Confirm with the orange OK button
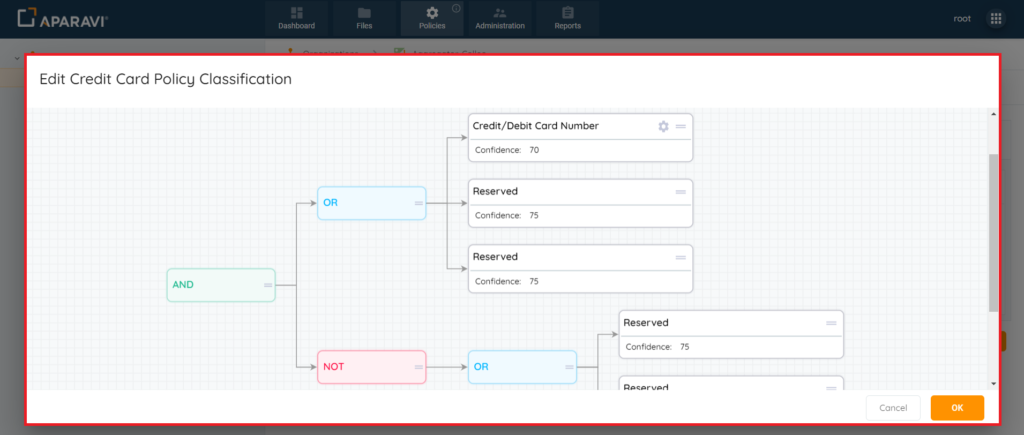Screen dimensions: 1024x435 957,408
